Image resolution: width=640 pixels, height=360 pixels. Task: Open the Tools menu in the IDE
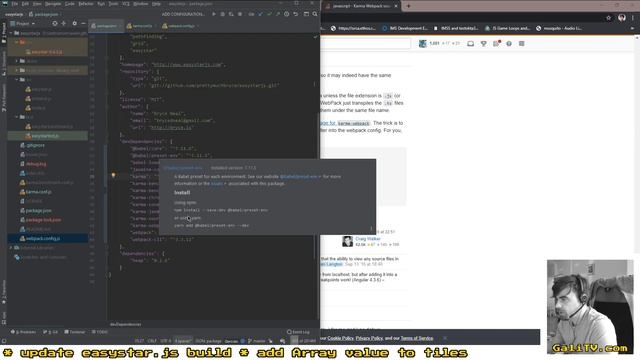113,4
